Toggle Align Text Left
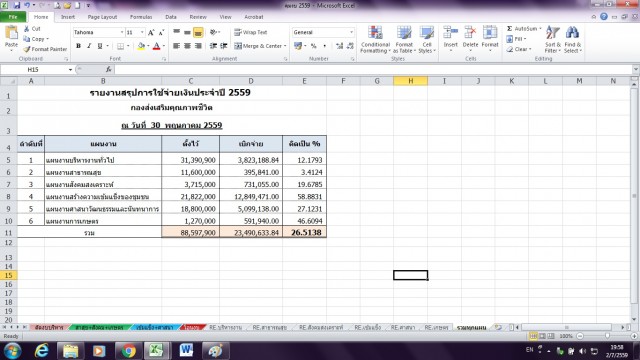640x360 pixels. pos(176,46)
